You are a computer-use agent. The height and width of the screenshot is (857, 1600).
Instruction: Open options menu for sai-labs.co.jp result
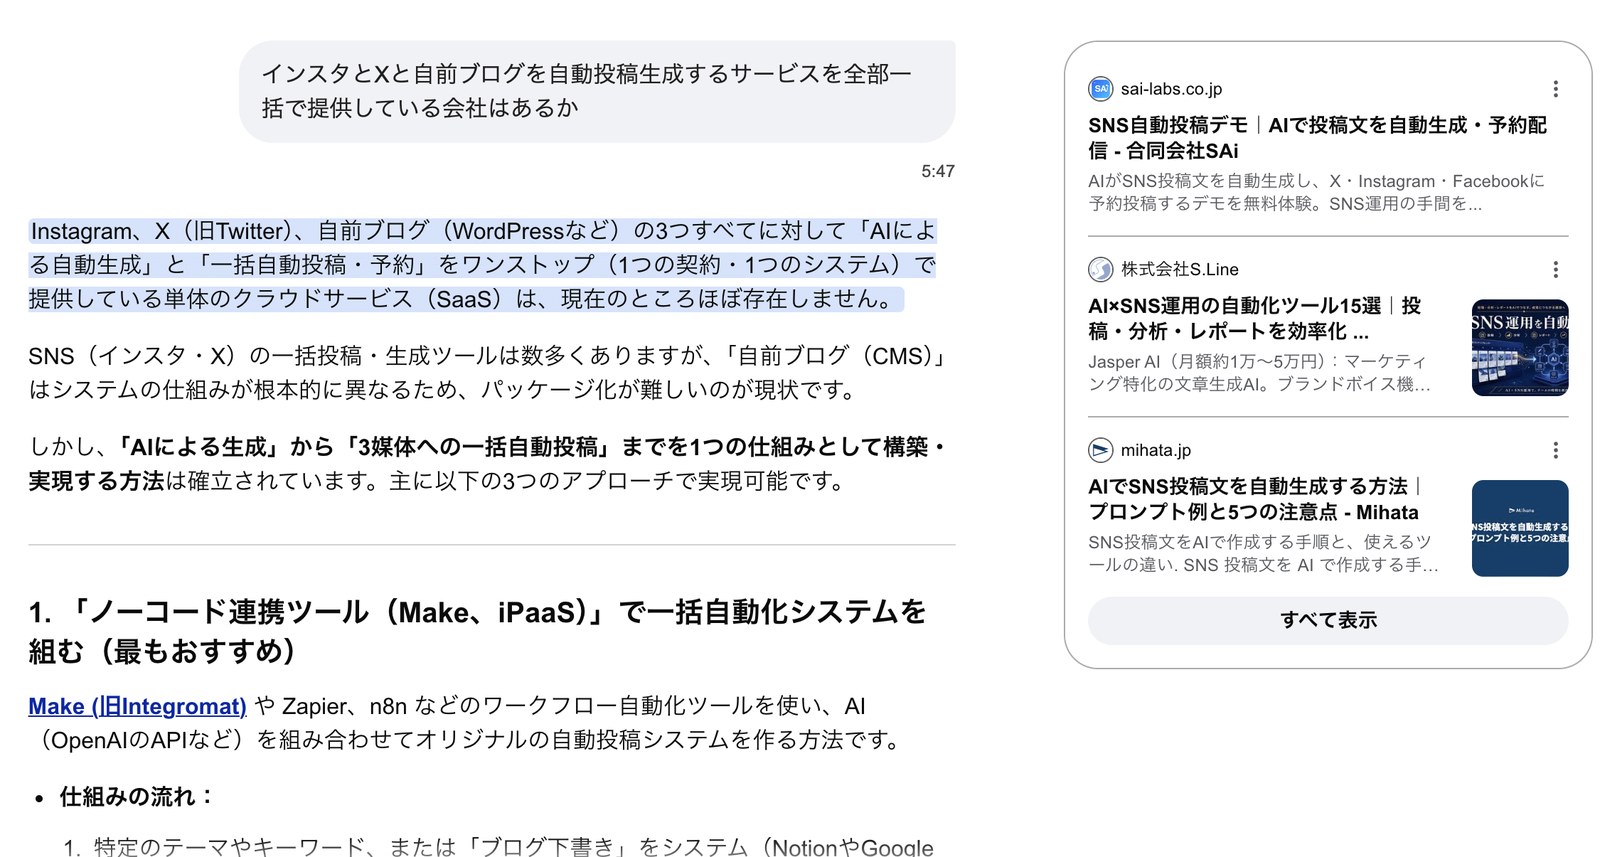[x=1555, y=89]
